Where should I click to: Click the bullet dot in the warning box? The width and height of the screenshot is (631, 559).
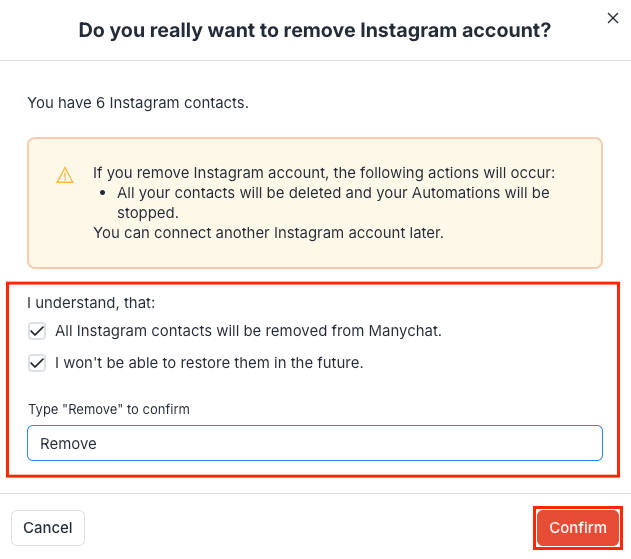pyautogui.click(x=106, y=192)
